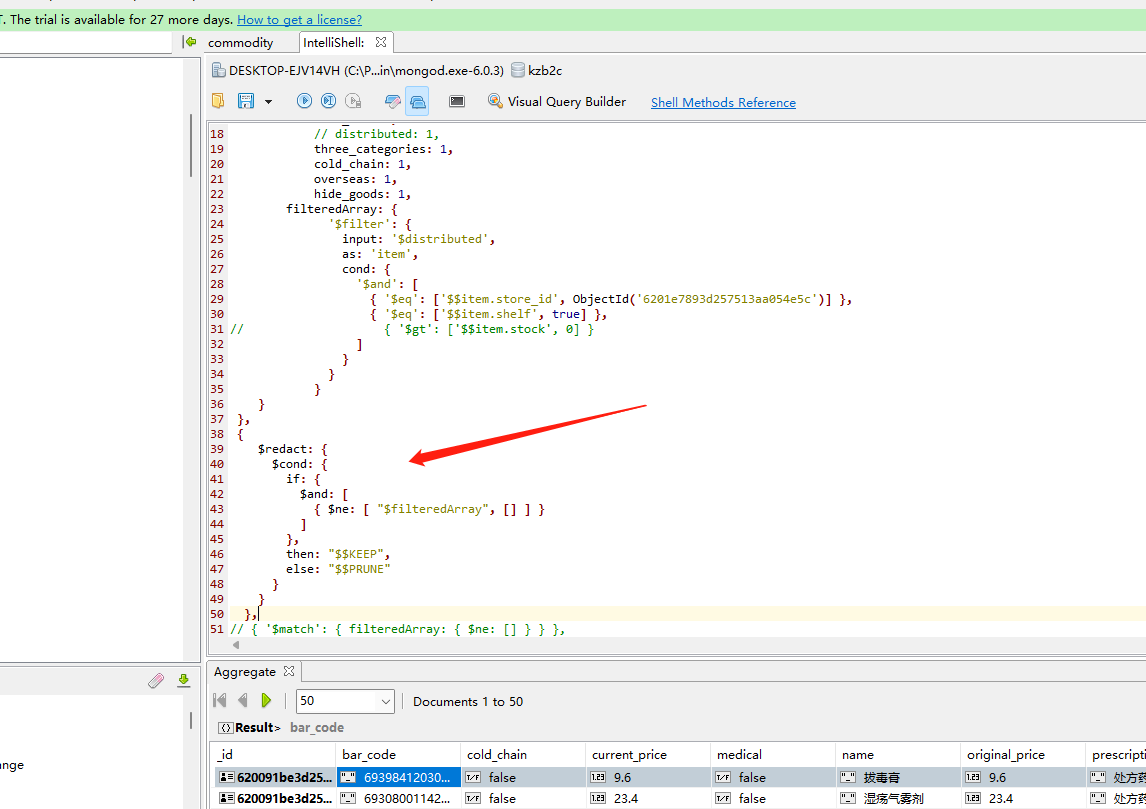Switch to the commodity tab
The width and height of the screenshot is (1146, 809).
(x=240, y=42)
